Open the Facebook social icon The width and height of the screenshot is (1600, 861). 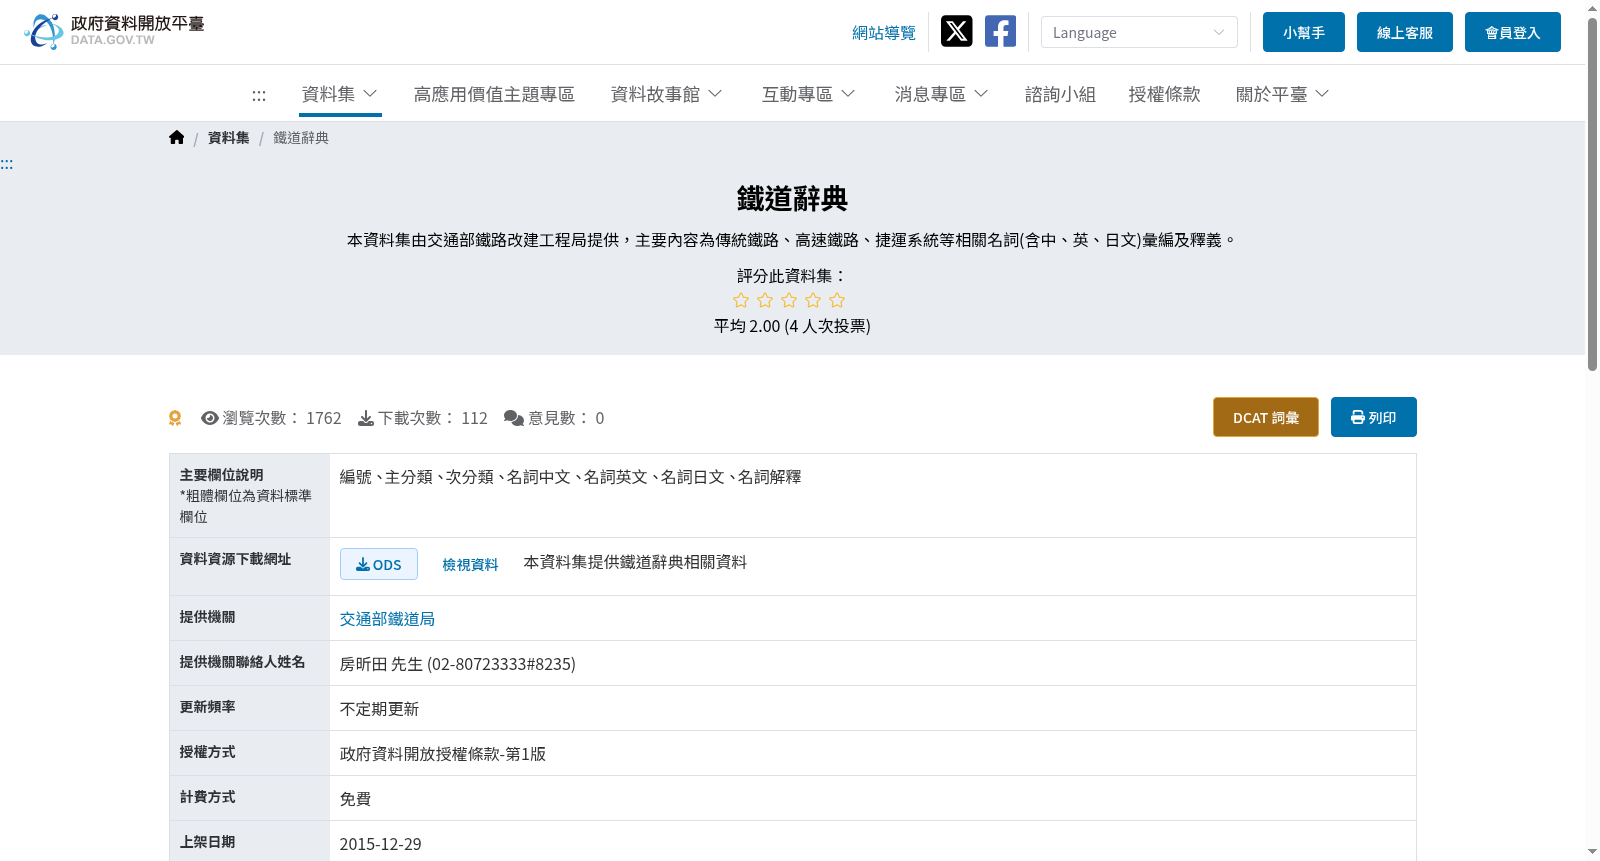[1000, 31]
